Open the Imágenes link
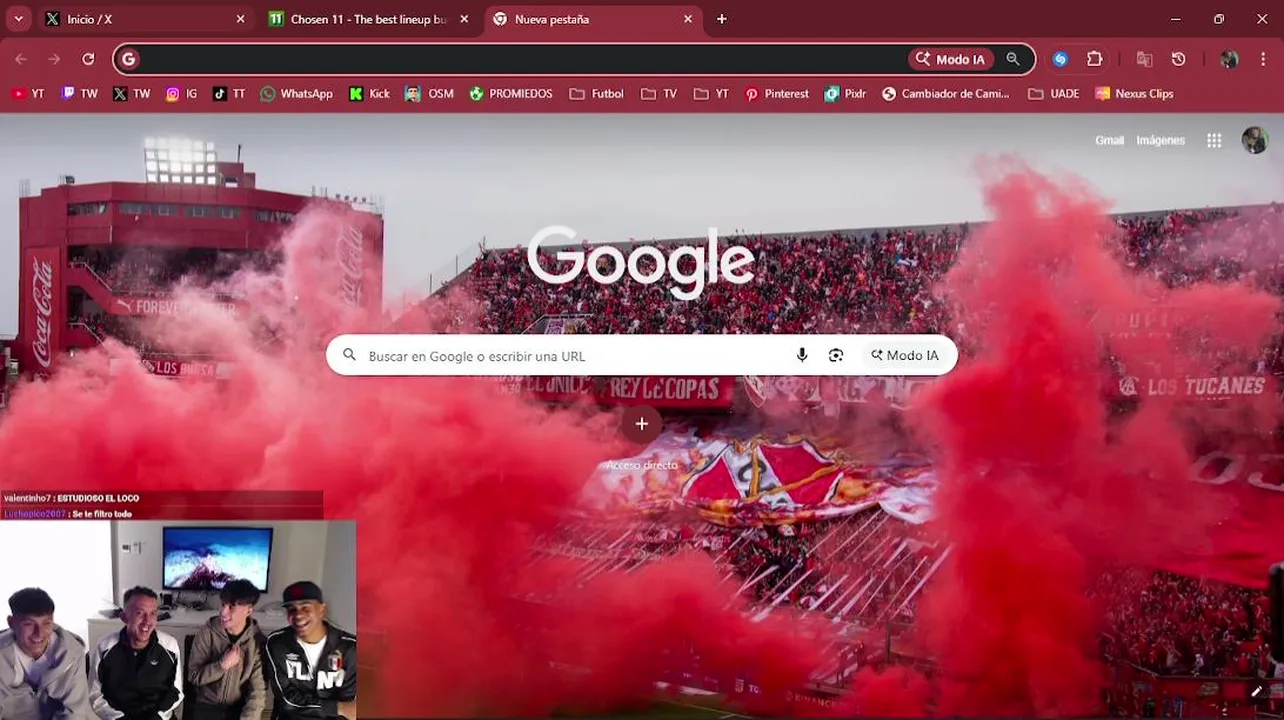The width and height of the screenshot is (1284, 720). pyautogui.click(x=1160, y=141)
